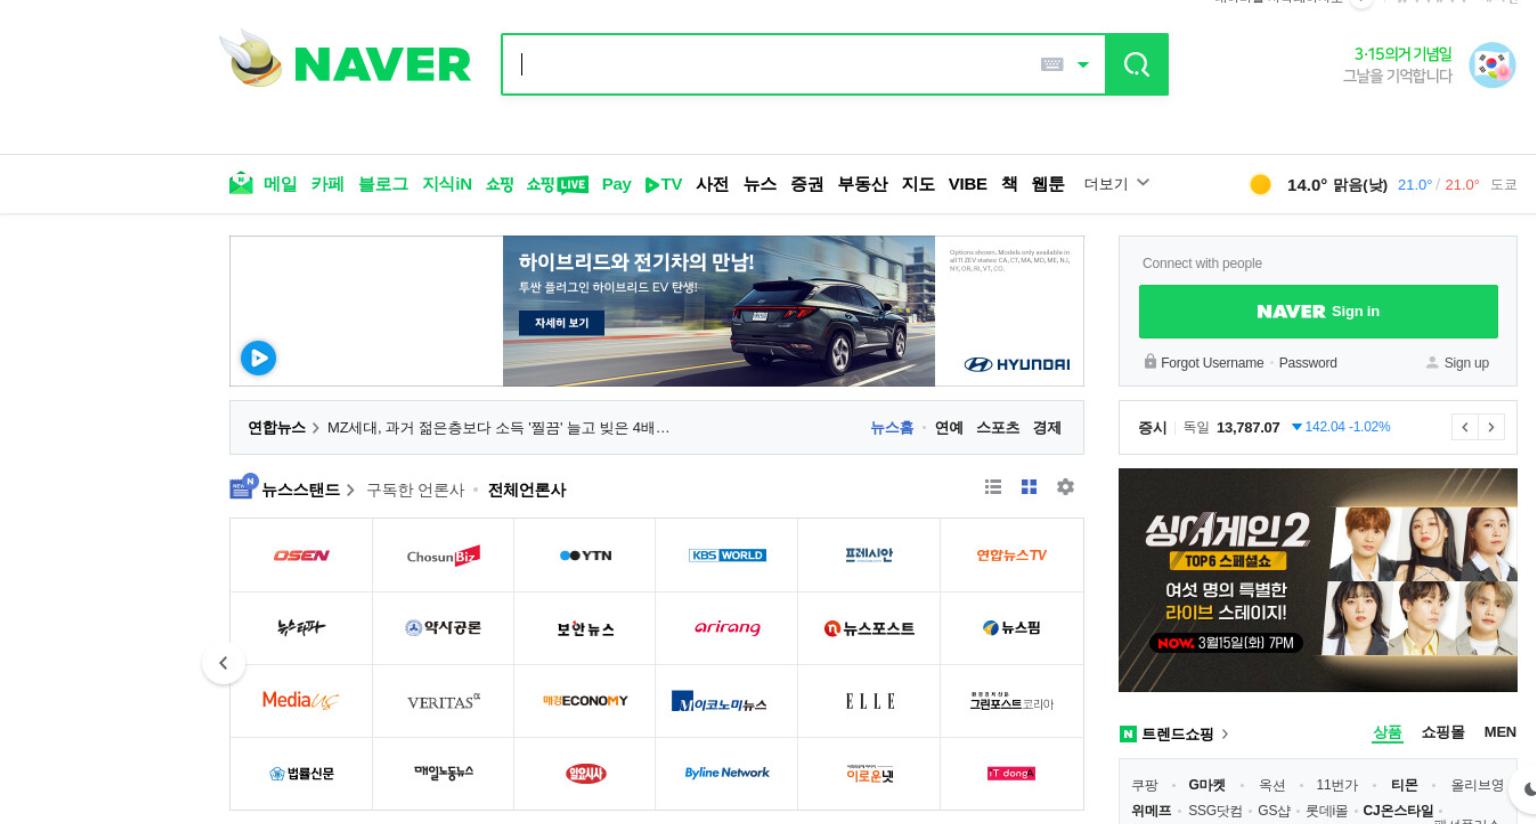Open arirang publisher logo
Screen dimensions: 1536x824
727,628
